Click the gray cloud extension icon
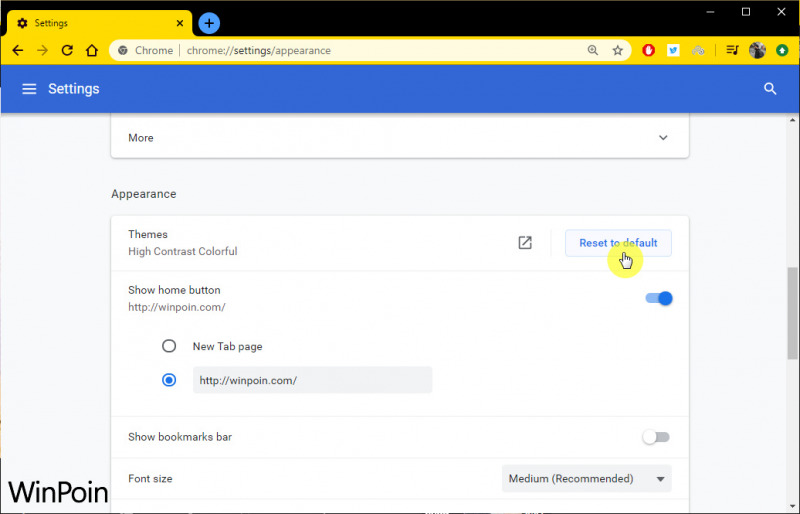800x514 pixels. (698, 50)
